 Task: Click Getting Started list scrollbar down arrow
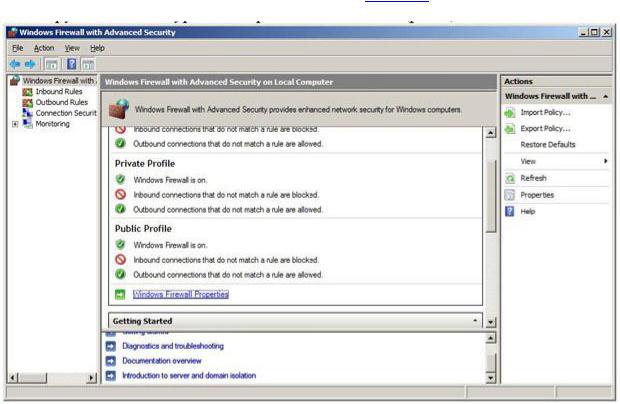click(490, 379)
